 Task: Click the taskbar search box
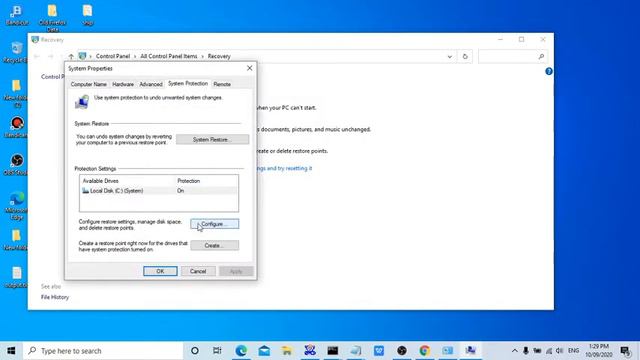pos(103,351)
